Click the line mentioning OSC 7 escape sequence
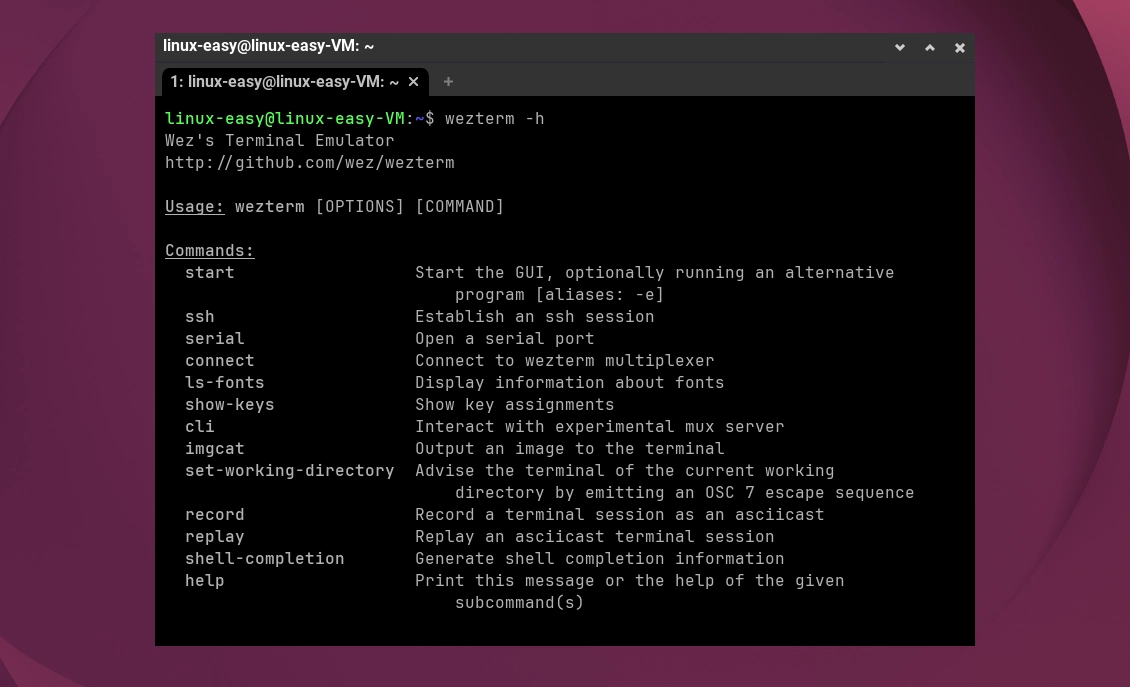Screen dimensions: 1130x687 pos(685,492)
